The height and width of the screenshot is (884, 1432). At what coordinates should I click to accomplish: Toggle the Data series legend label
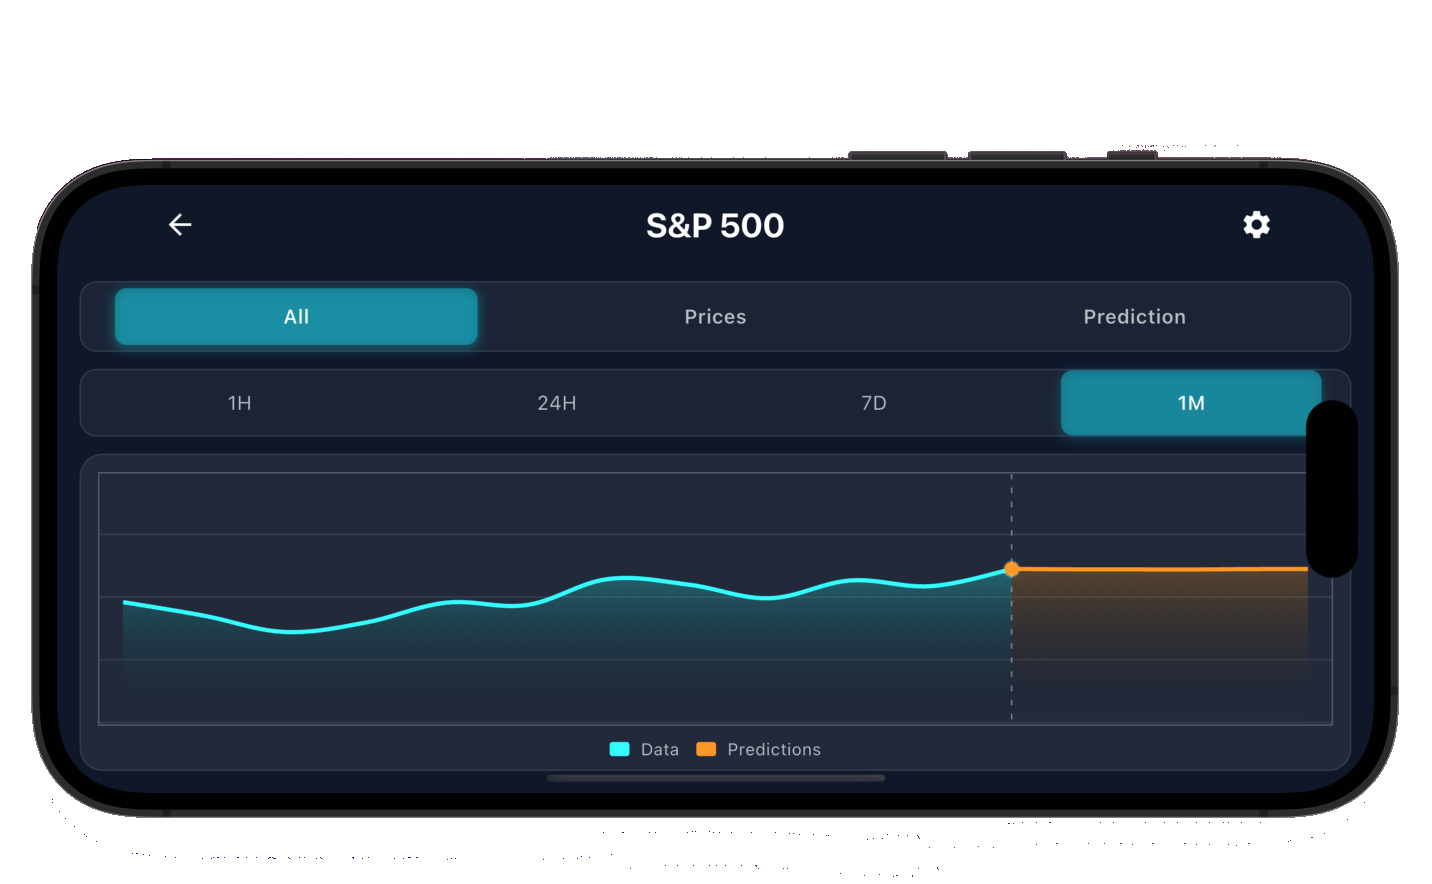[660, 749]
